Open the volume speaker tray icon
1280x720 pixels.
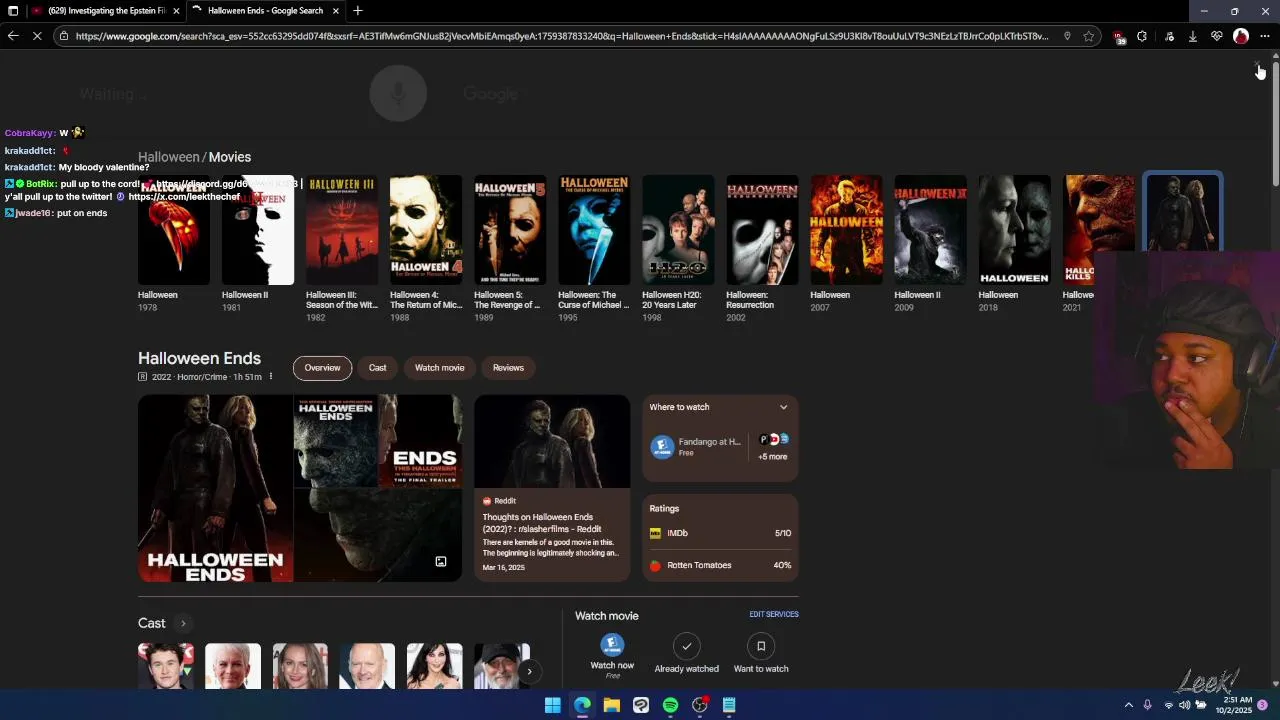(1184, 705)
